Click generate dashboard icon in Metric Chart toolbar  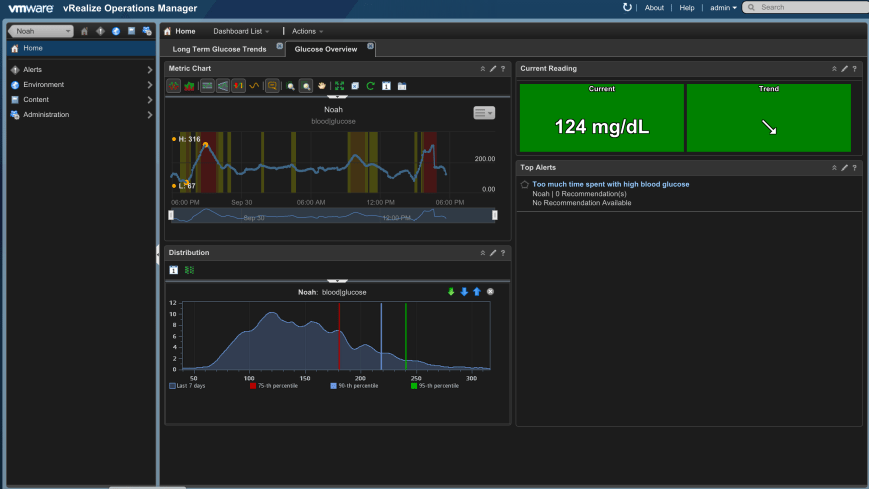(x=402, y=86)
